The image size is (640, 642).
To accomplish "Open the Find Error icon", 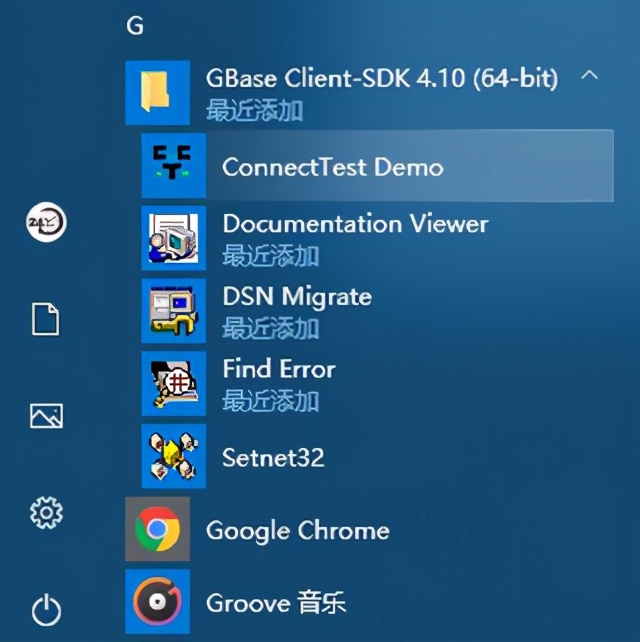I will (x=174, y=384).
